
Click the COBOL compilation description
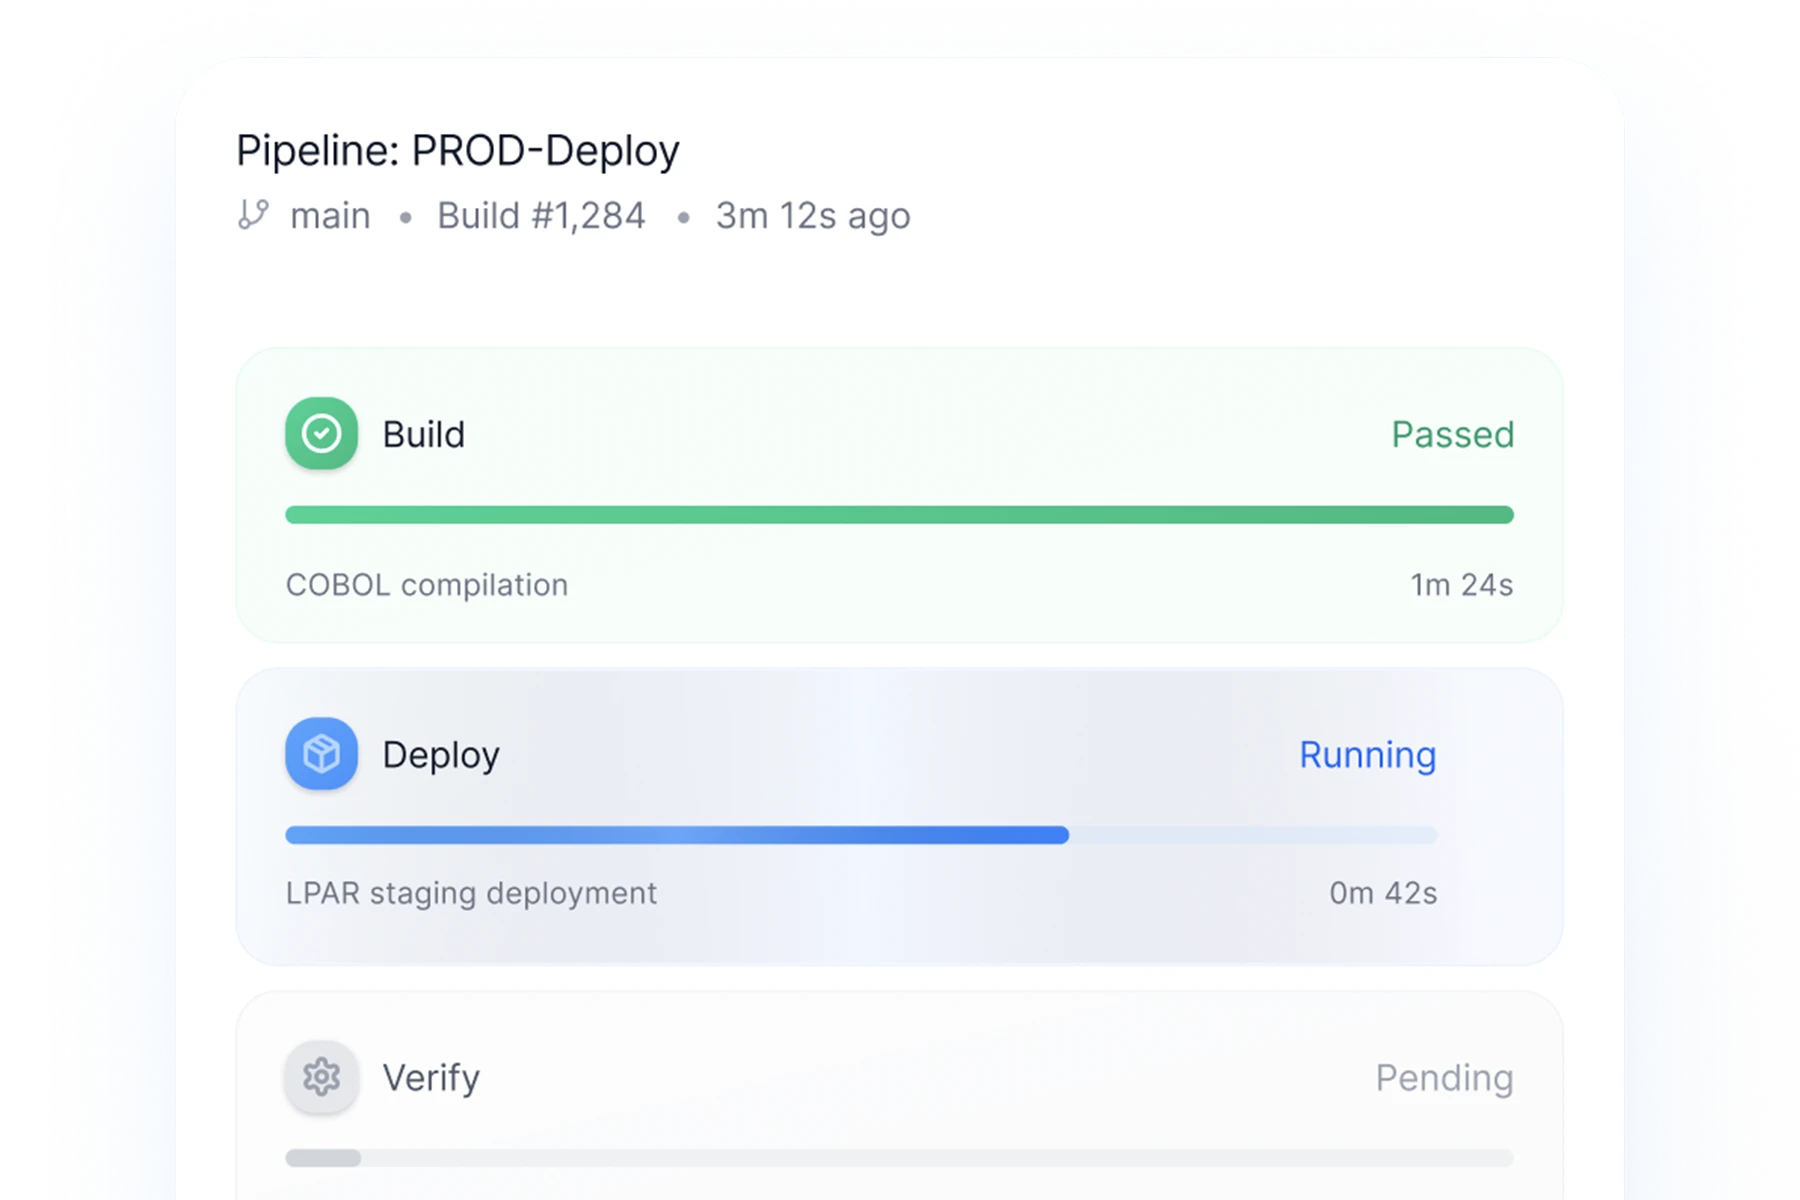tap(427, 585)
